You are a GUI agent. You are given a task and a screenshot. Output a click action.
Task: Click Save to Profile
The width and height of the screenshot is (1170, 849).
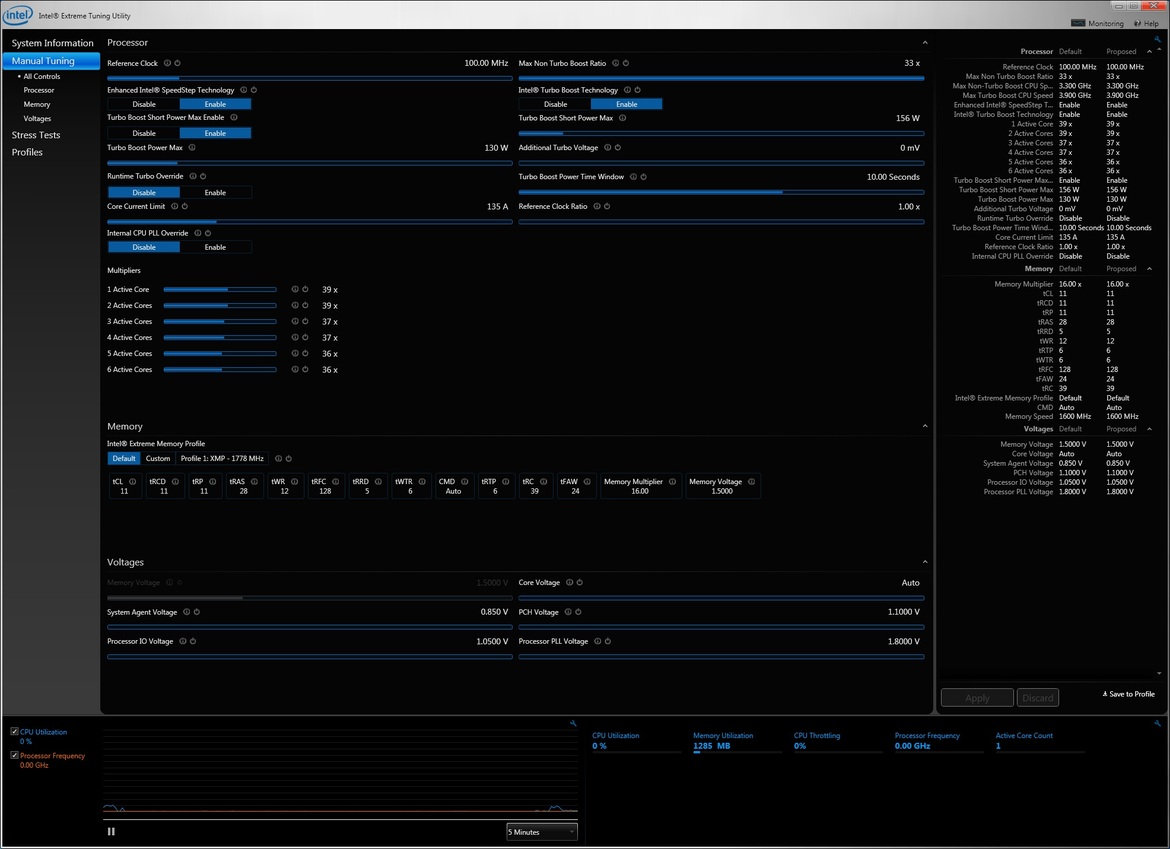point(1128,695)
